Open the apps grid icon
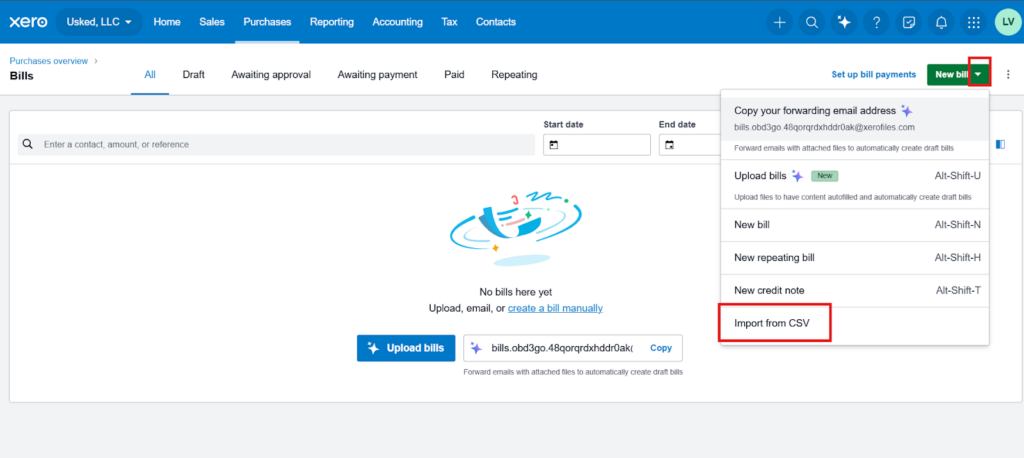This screenshot has height=458, width=1024. (x=973, y=22)
